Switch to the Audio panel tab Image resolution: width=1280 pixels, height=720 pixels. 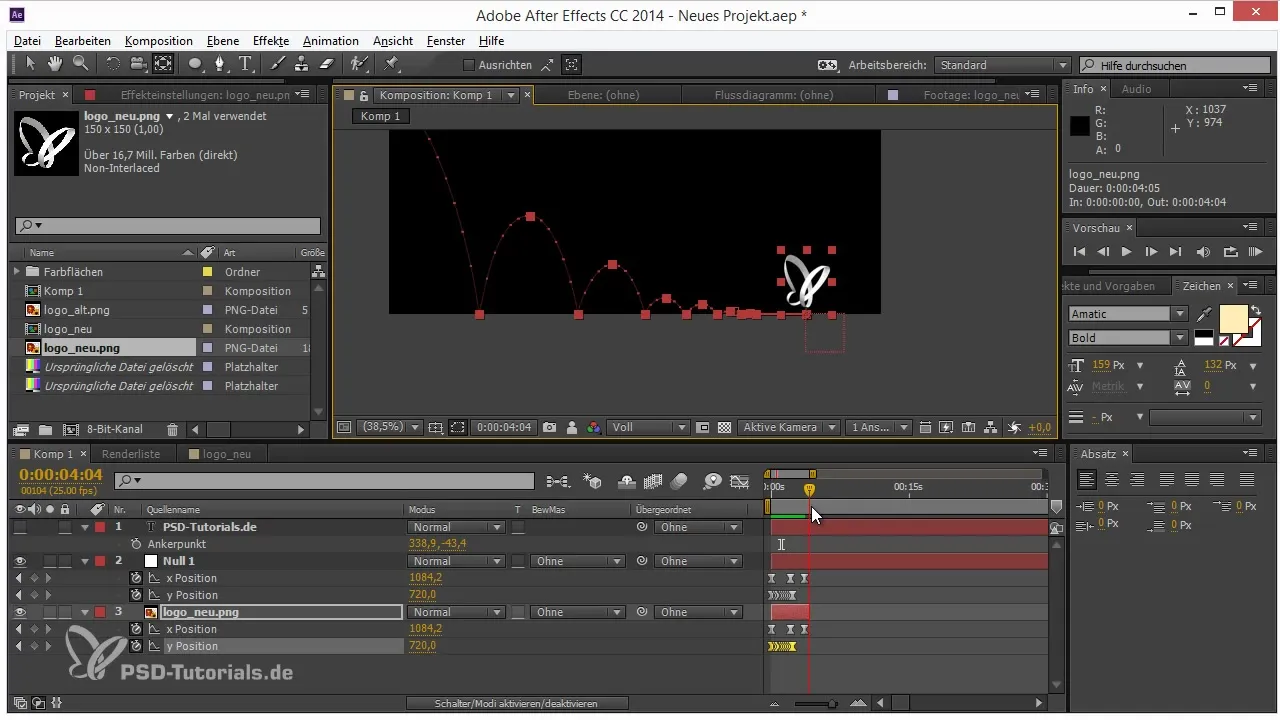(x=1136, y=89)
